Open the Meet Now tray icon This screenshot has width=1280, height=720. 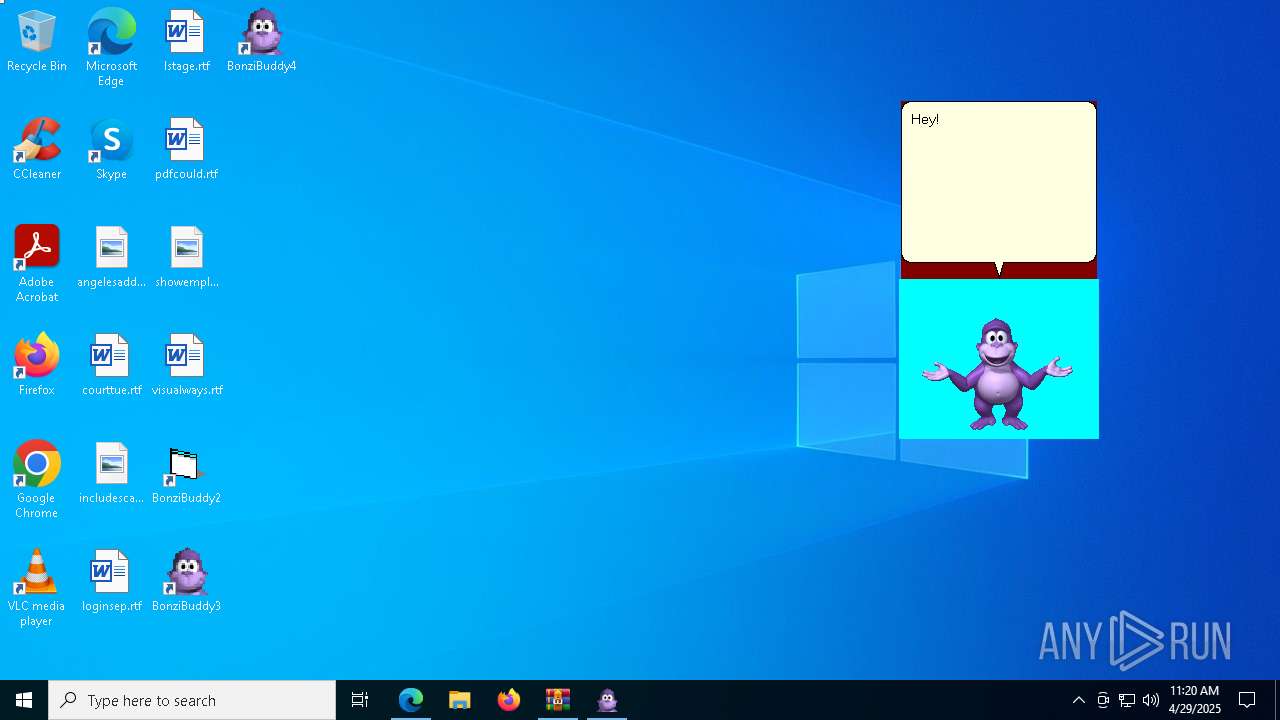point(1103,700)
